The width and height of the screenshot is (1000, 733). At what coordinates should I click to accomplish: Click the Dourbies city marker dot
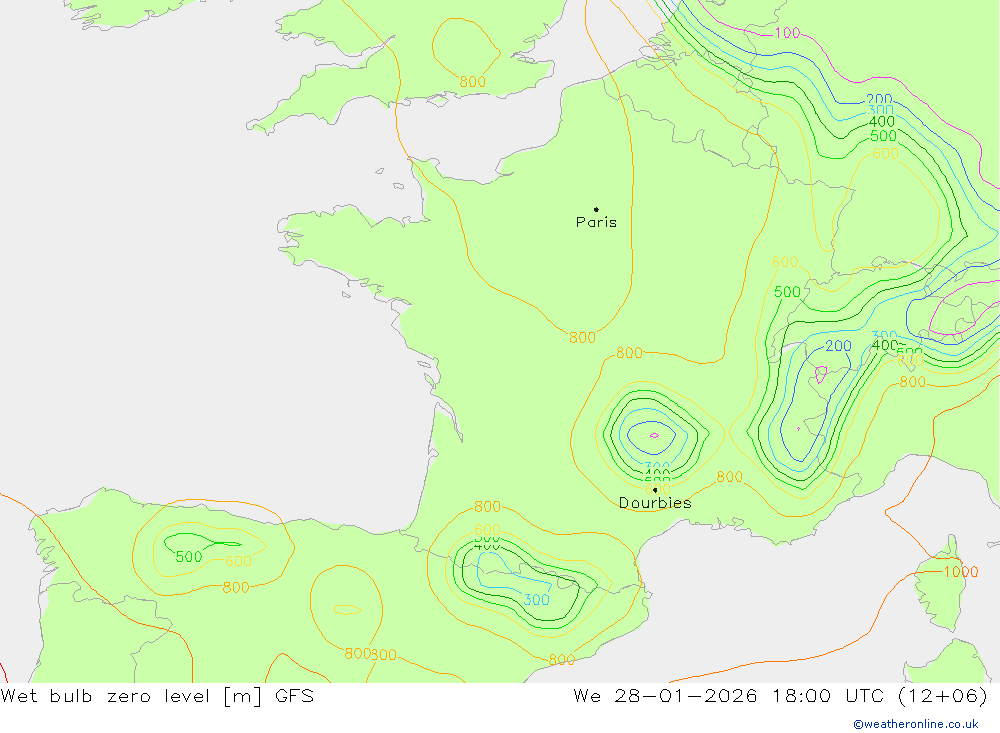tap(655, 490)
